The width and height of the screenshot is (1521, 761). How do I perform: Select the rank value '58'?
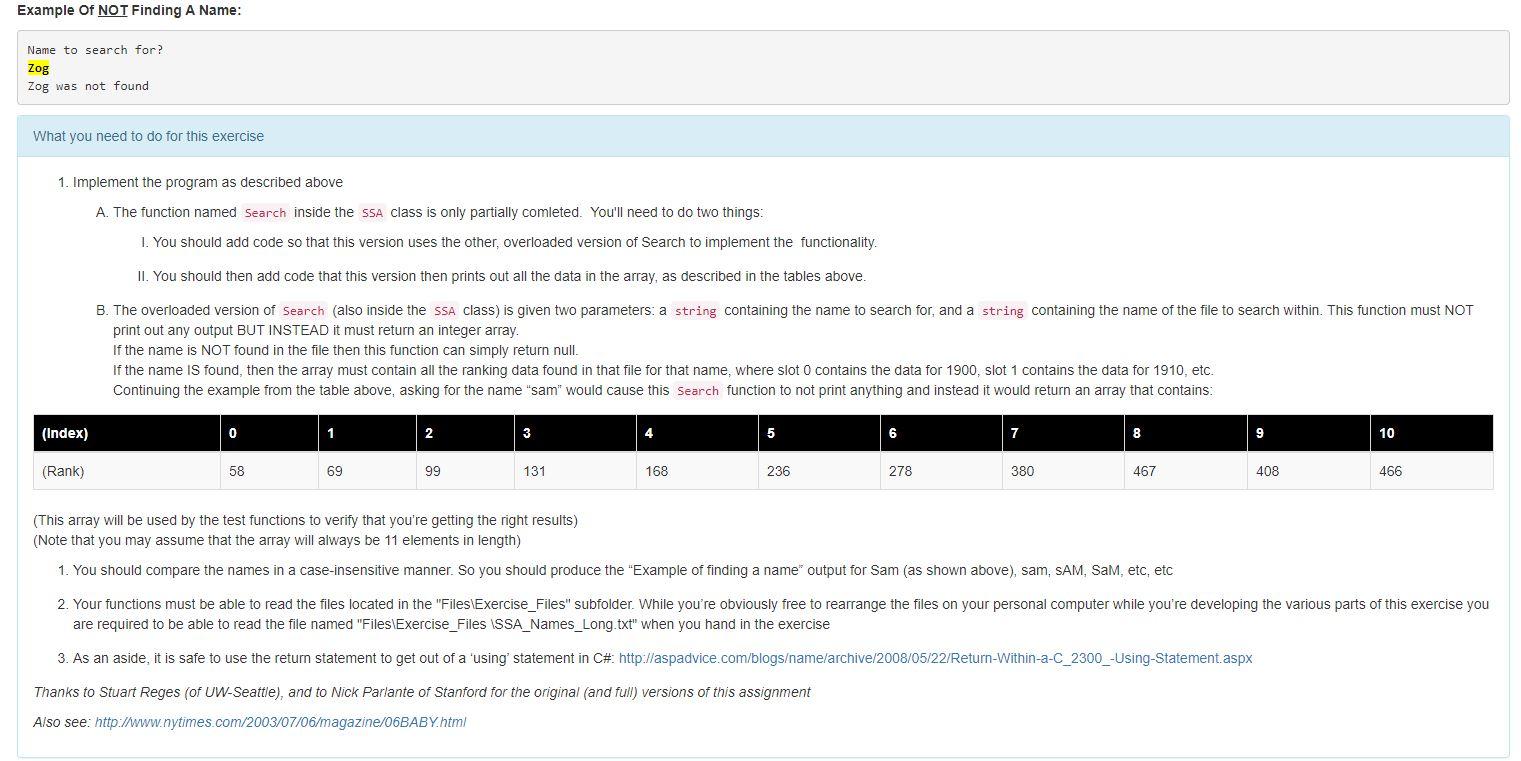point(237,471)
